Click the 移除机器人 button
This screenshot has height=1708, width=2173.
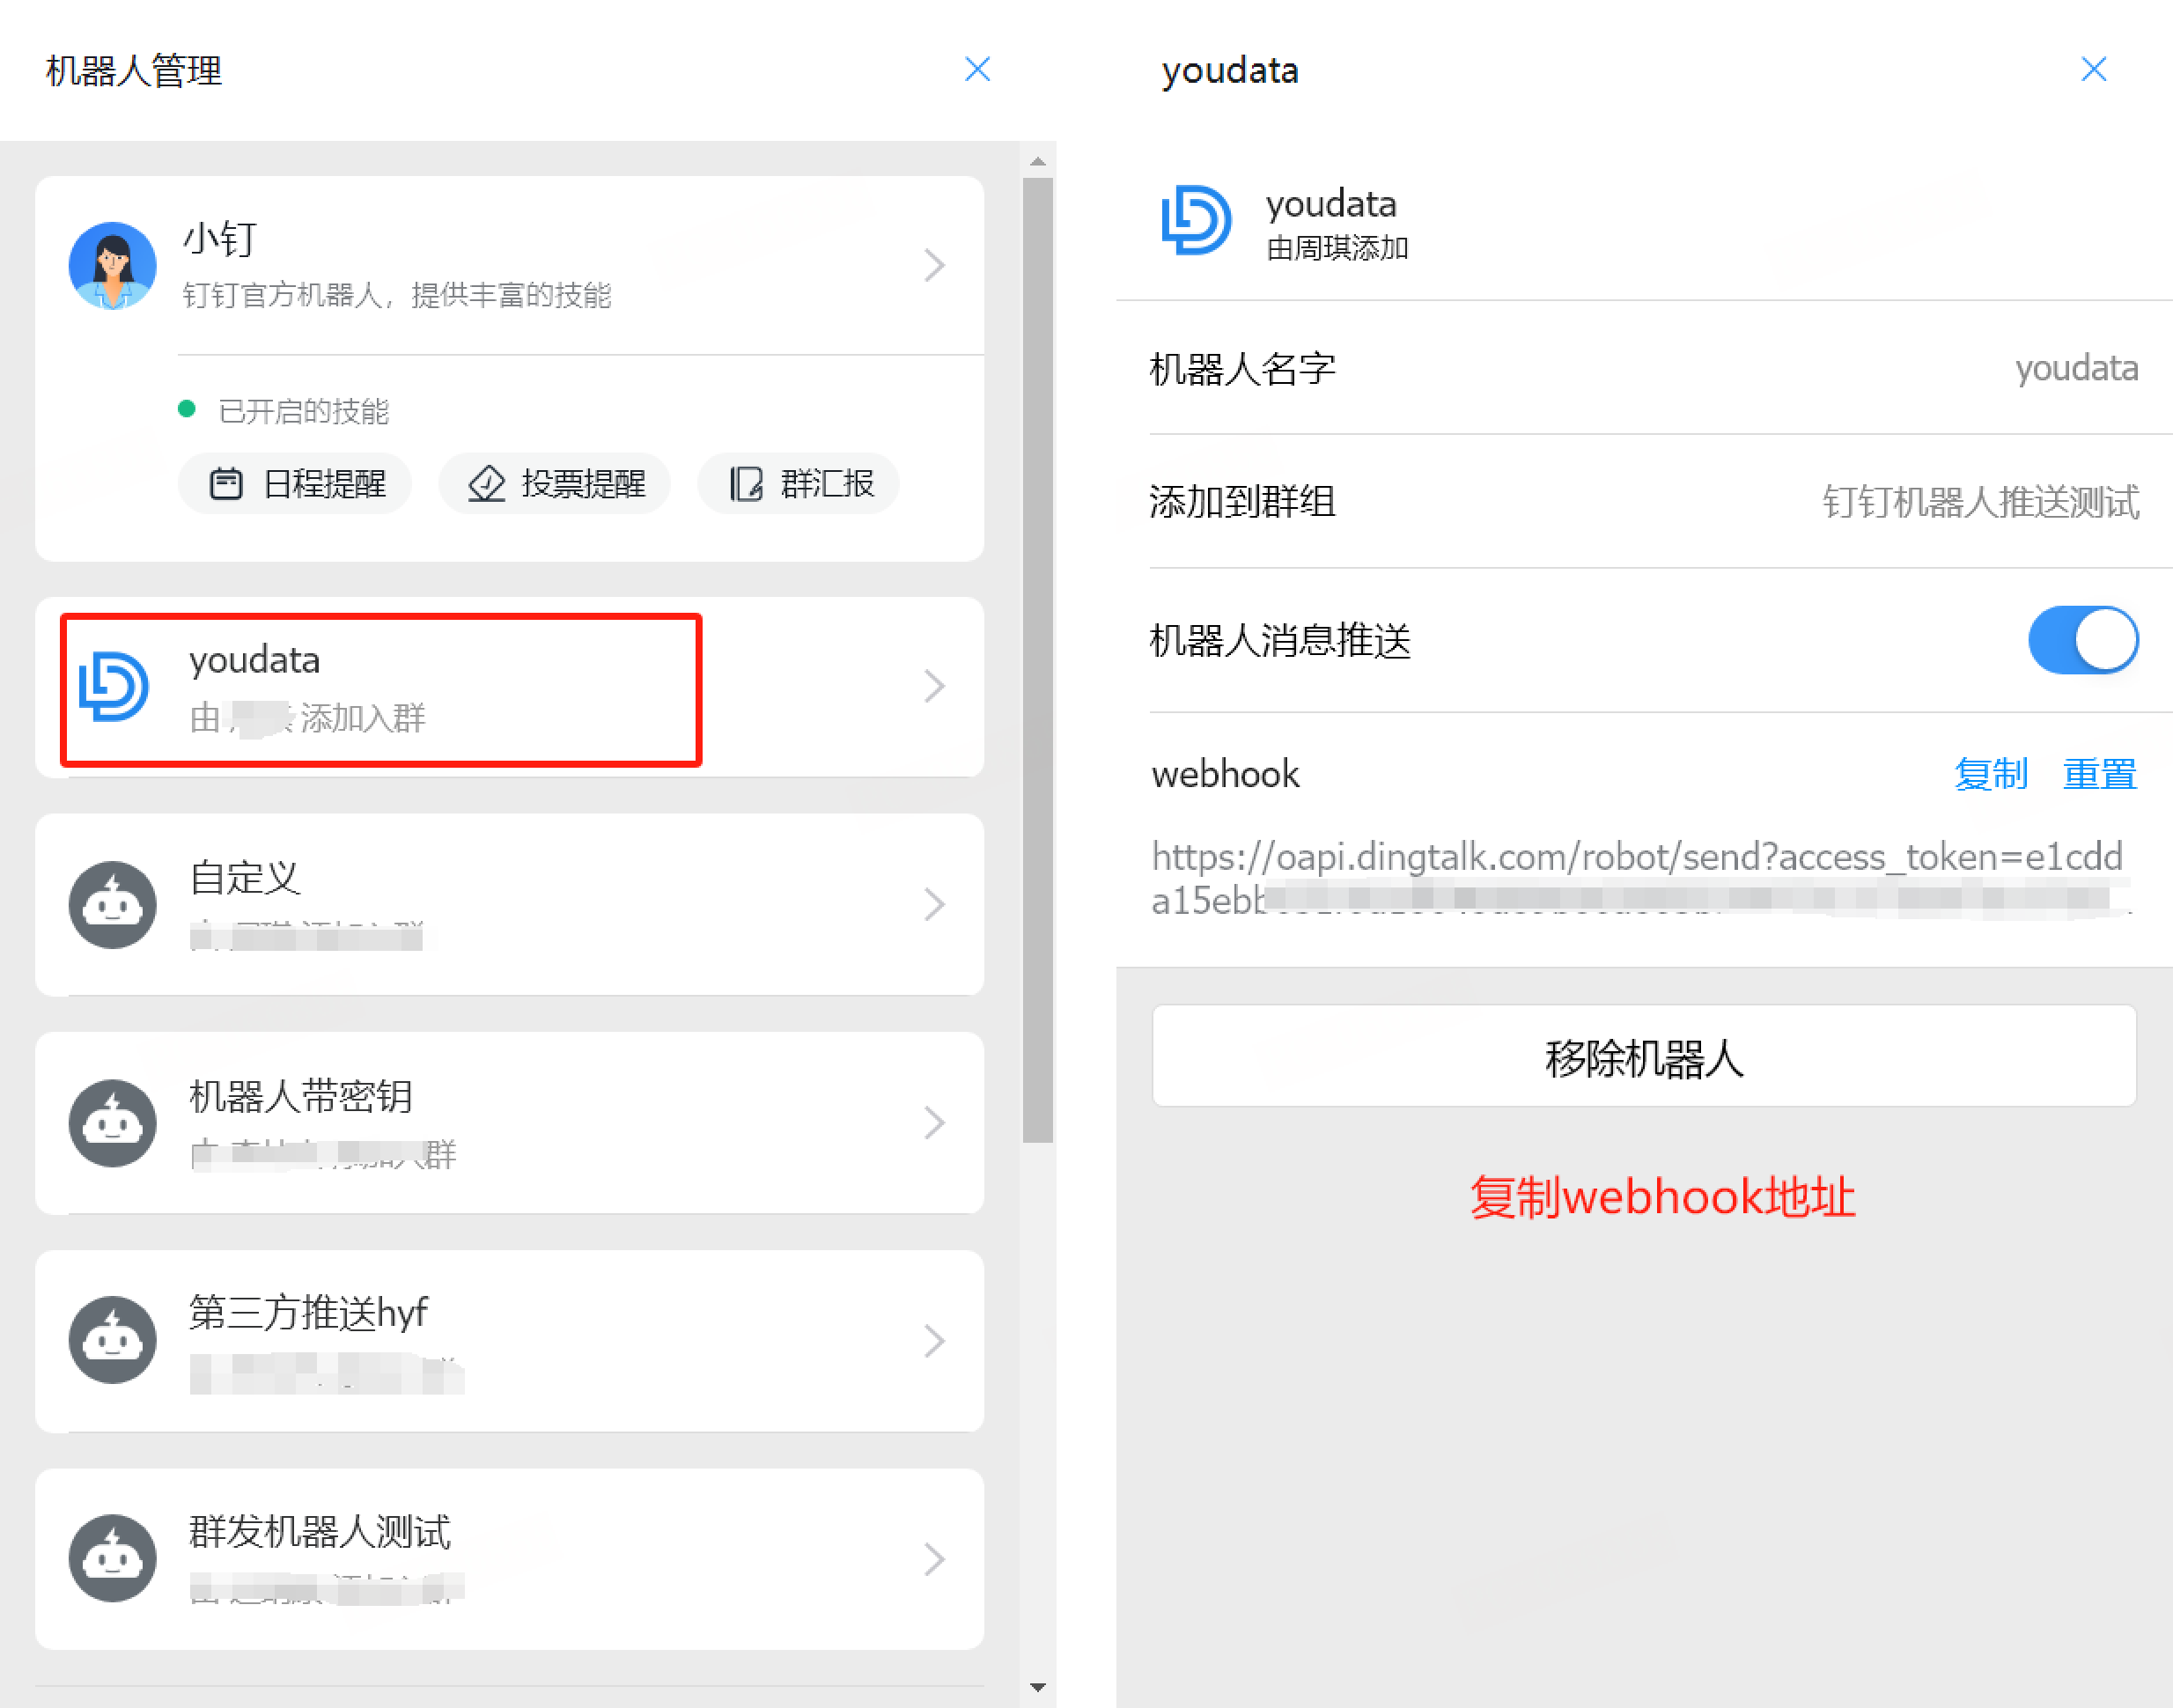coord(1644,1056)
